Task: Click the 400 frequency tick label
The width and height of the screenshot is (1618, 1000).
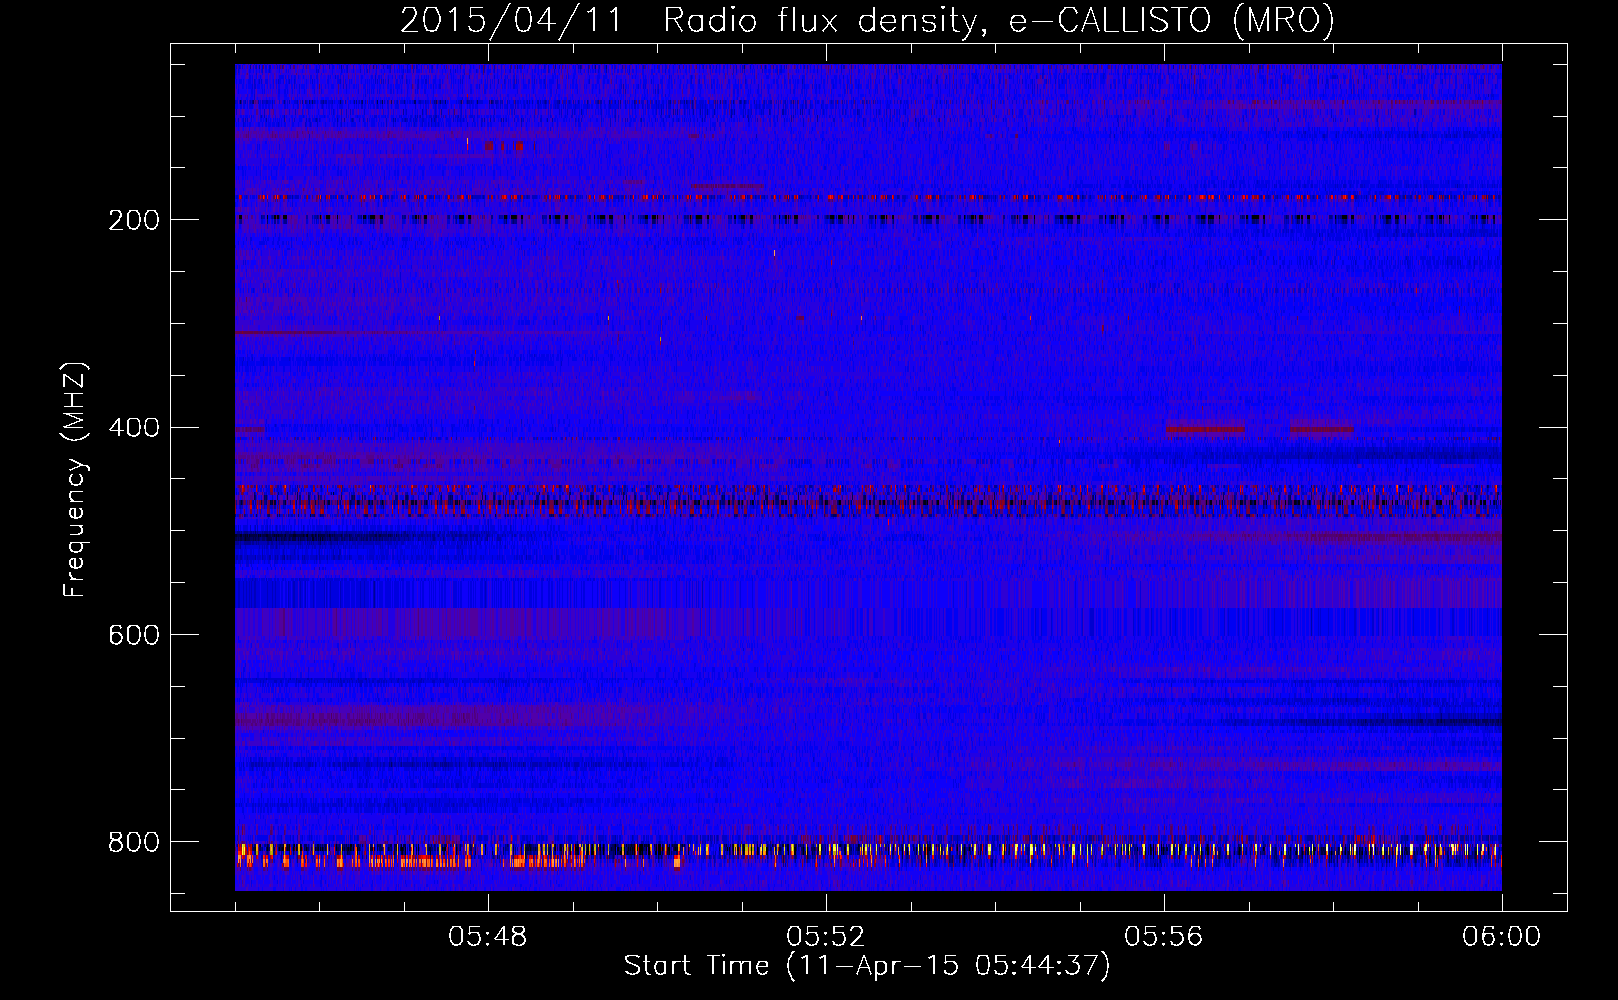Action: 134,428
